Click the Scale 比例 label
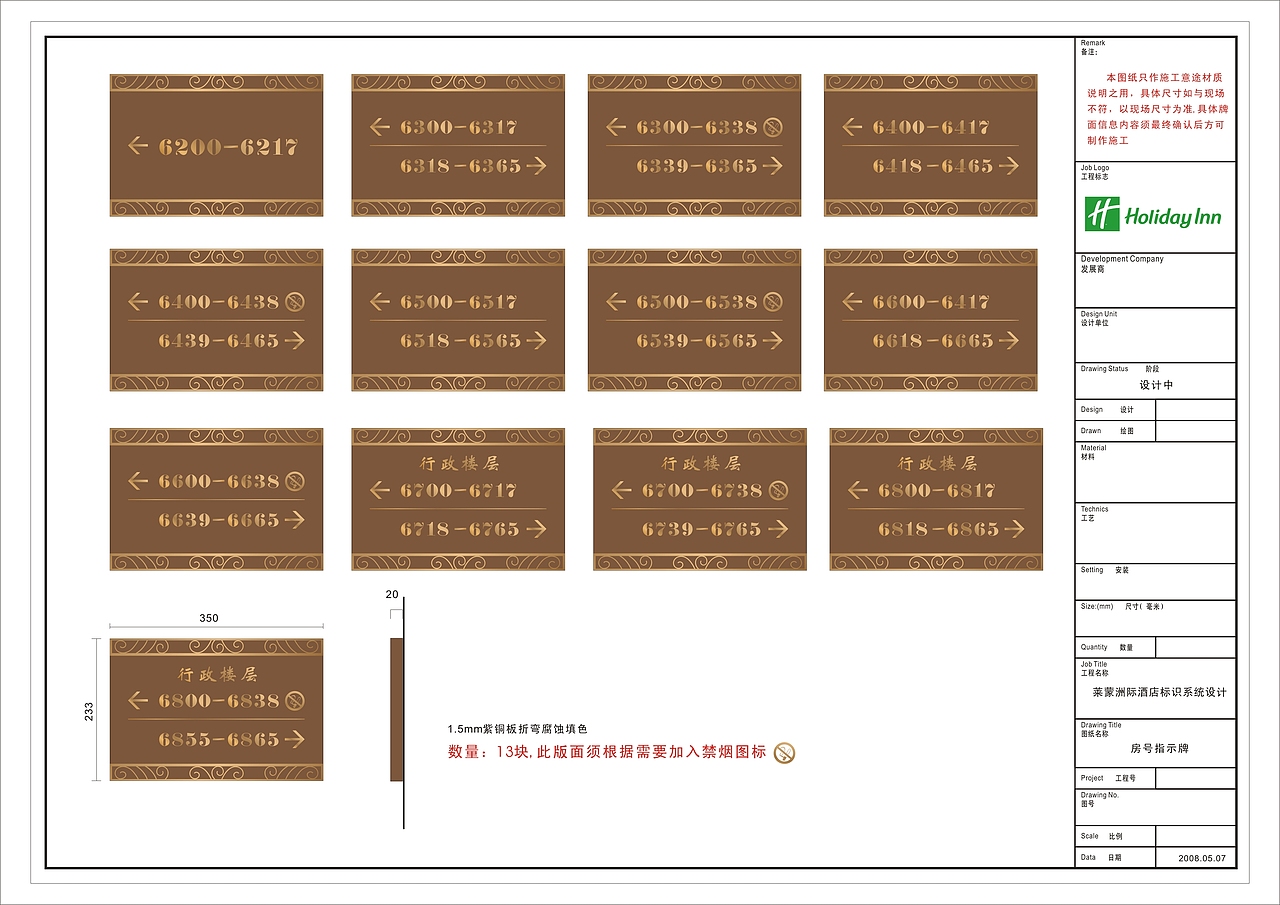The image size is (1280, 905). coord(1103,836)
